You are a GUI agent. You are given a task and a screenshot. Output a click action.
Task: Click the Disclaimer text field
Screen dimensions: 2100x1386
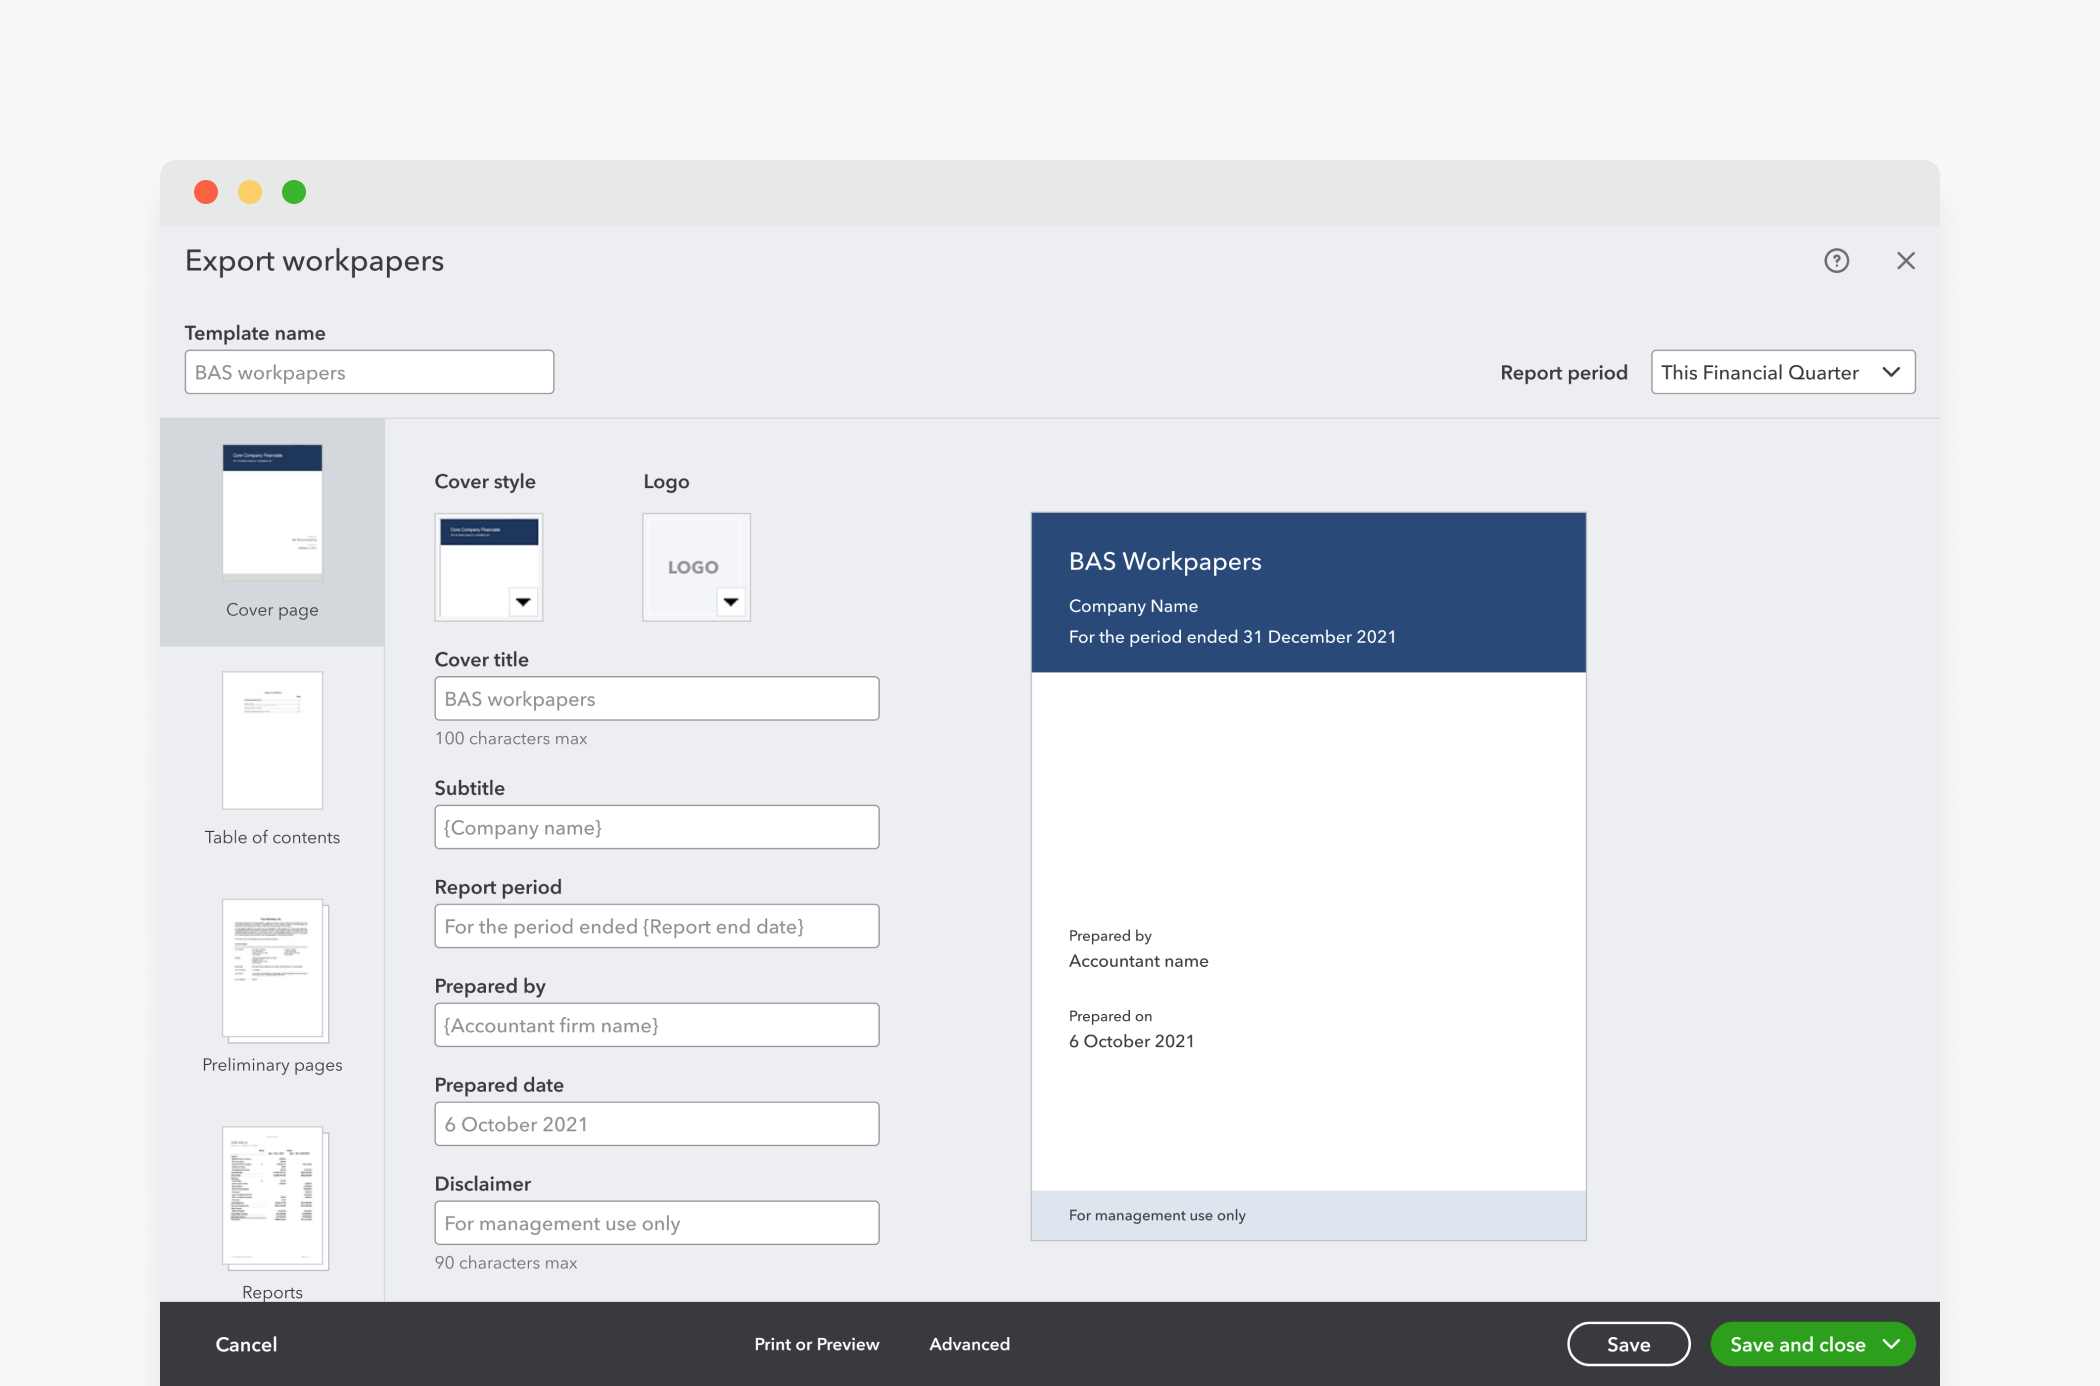(x=656, y=1223)
